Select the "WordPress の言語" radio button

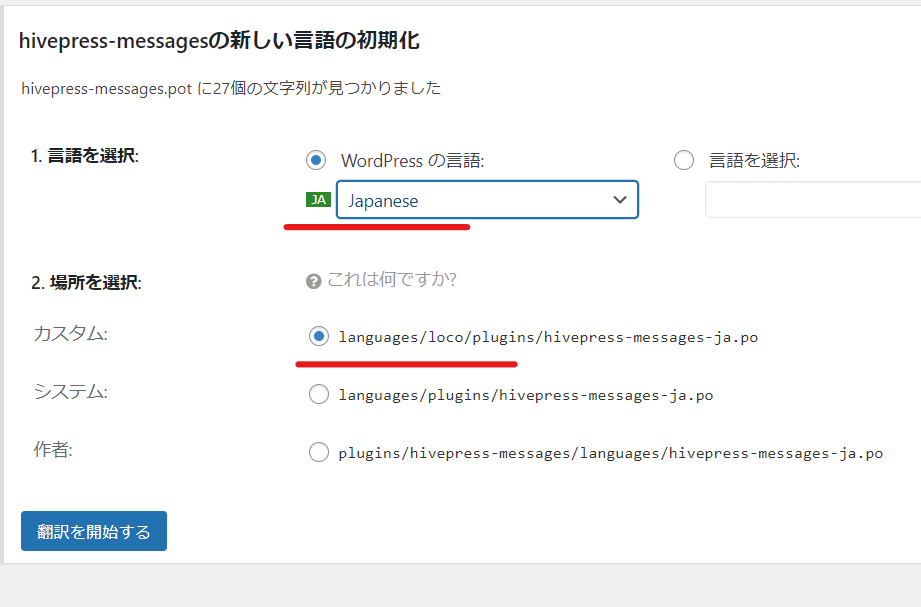tap(316, 160)
